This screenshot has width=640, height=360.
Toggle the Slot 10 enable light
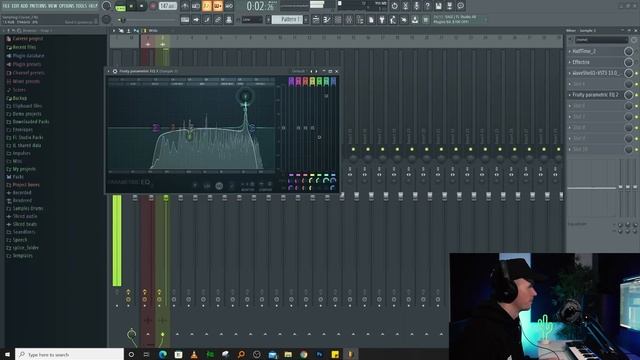637,150
